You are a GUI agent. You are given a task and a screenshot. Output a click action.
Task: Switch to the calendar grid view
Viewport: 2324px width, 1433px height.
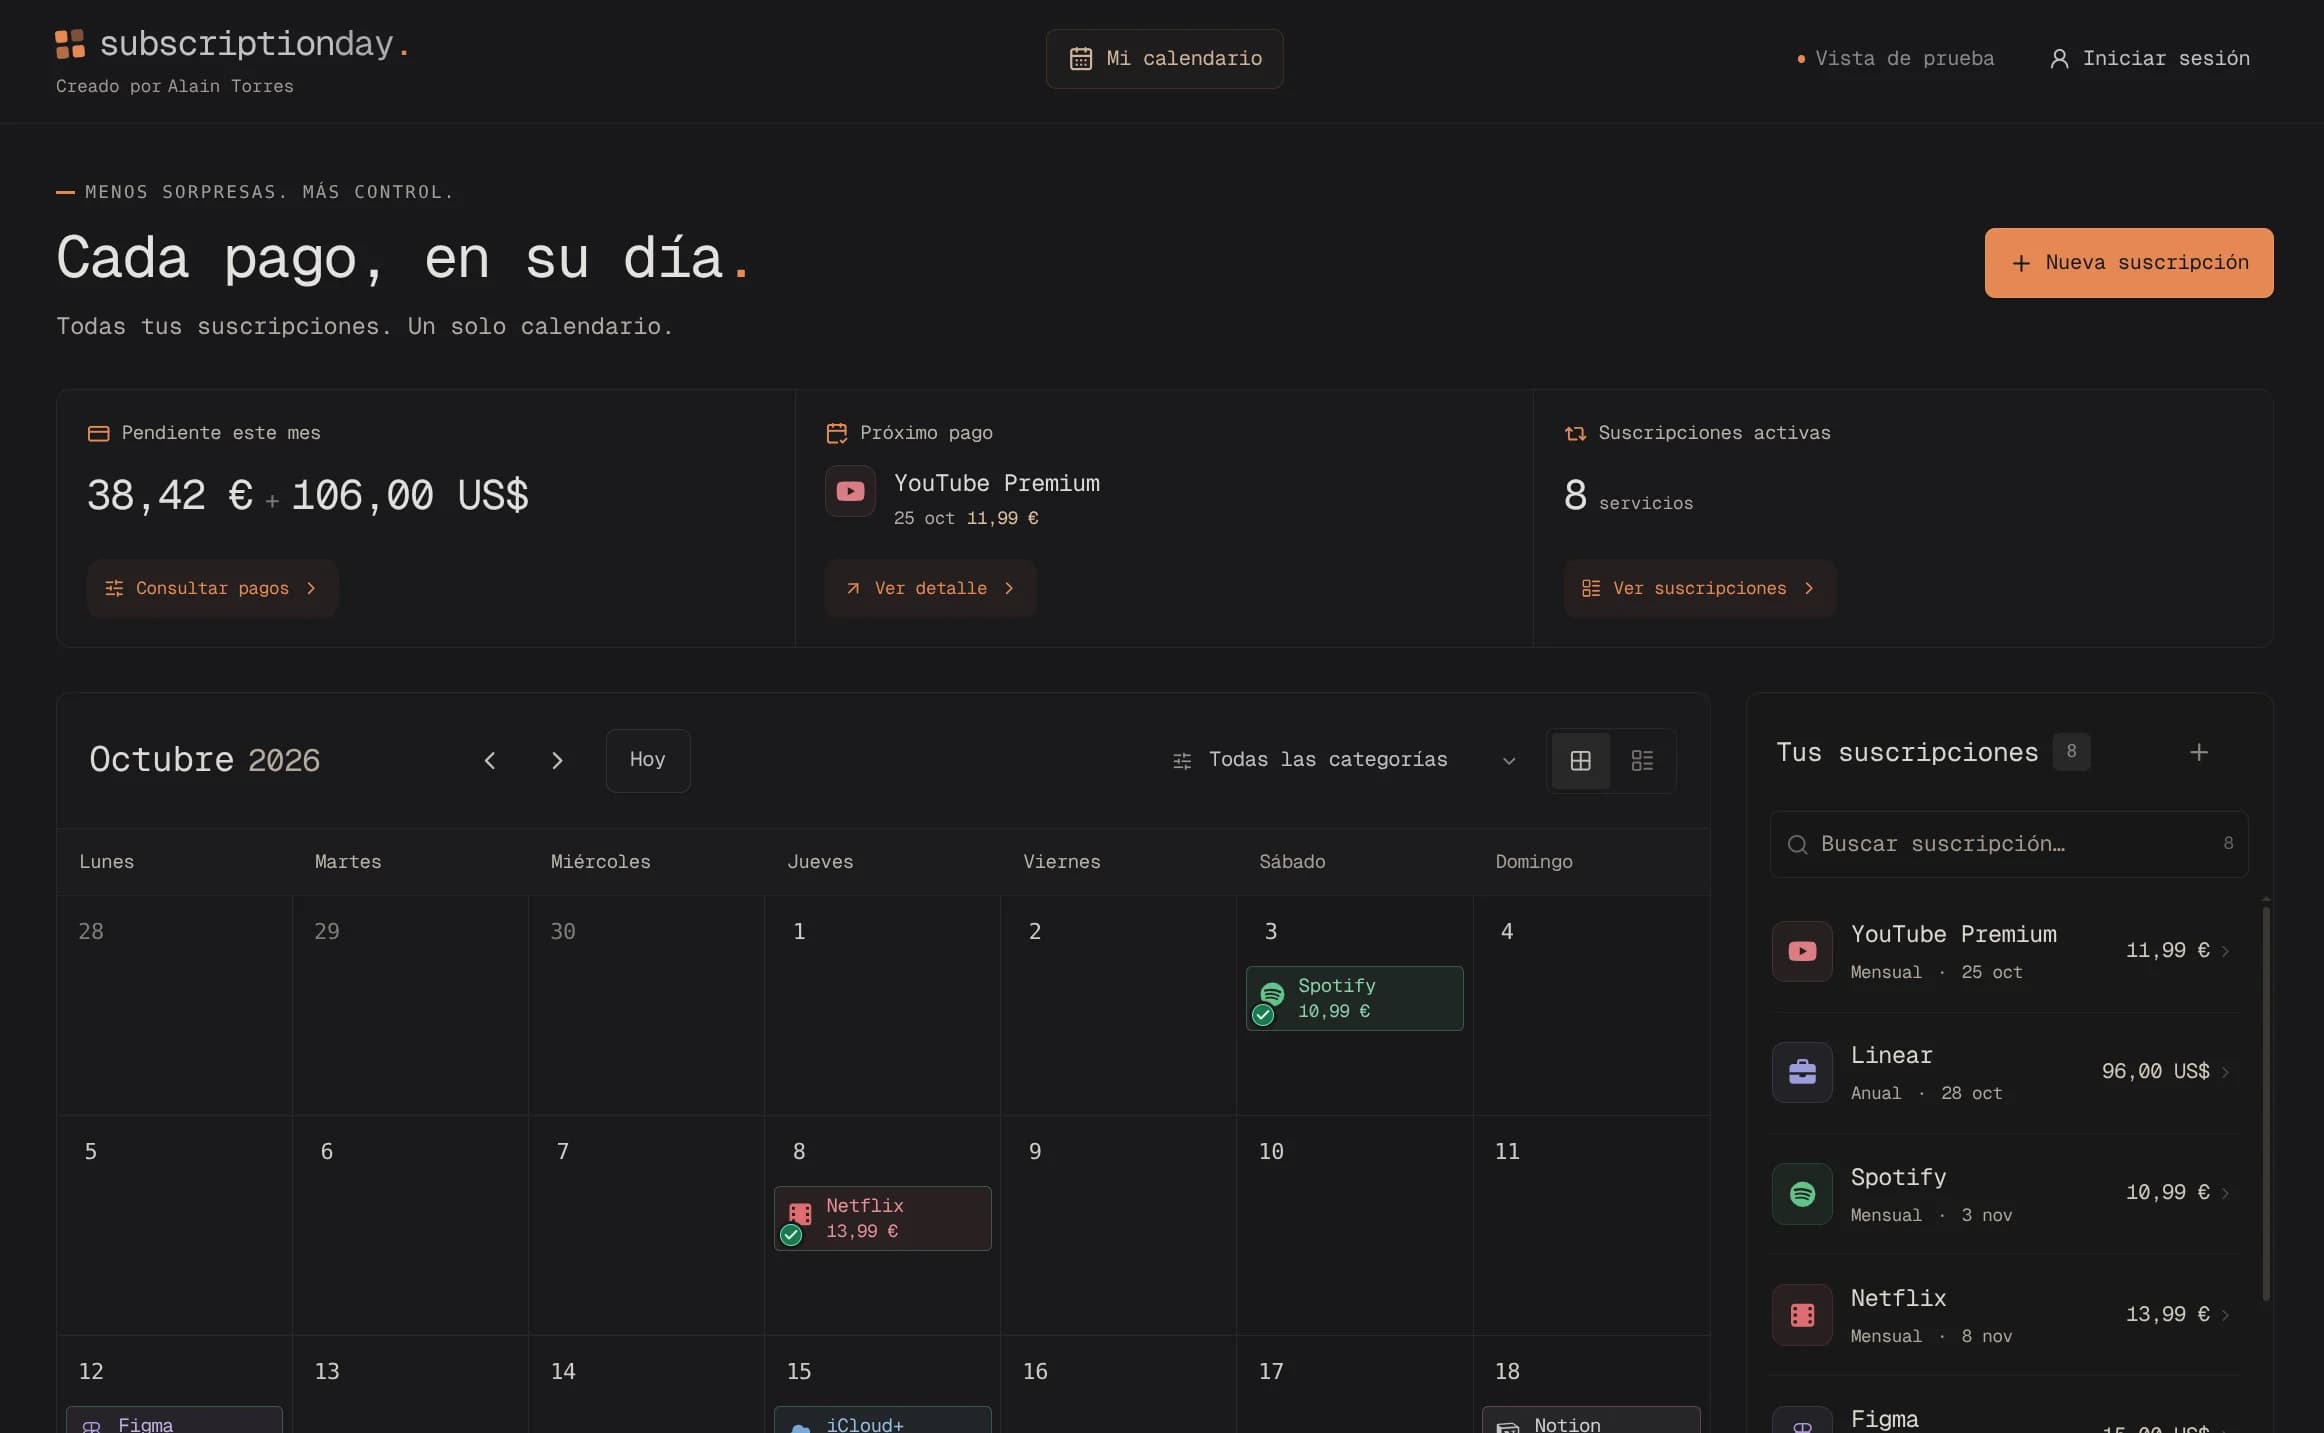[1580, 761]
